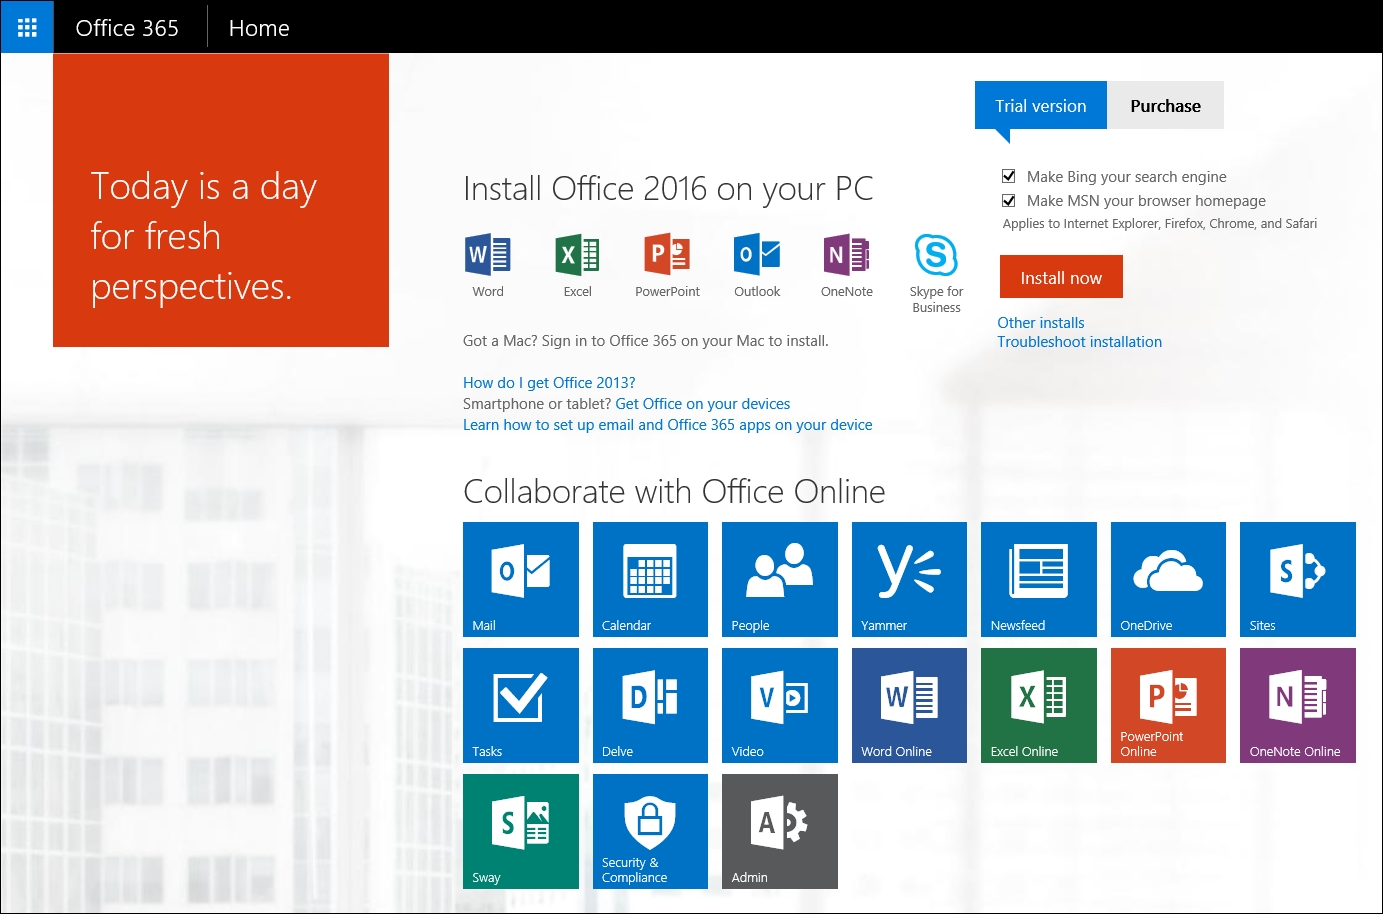
Task: Switch to the Purchase tab
Action: 1165,105
